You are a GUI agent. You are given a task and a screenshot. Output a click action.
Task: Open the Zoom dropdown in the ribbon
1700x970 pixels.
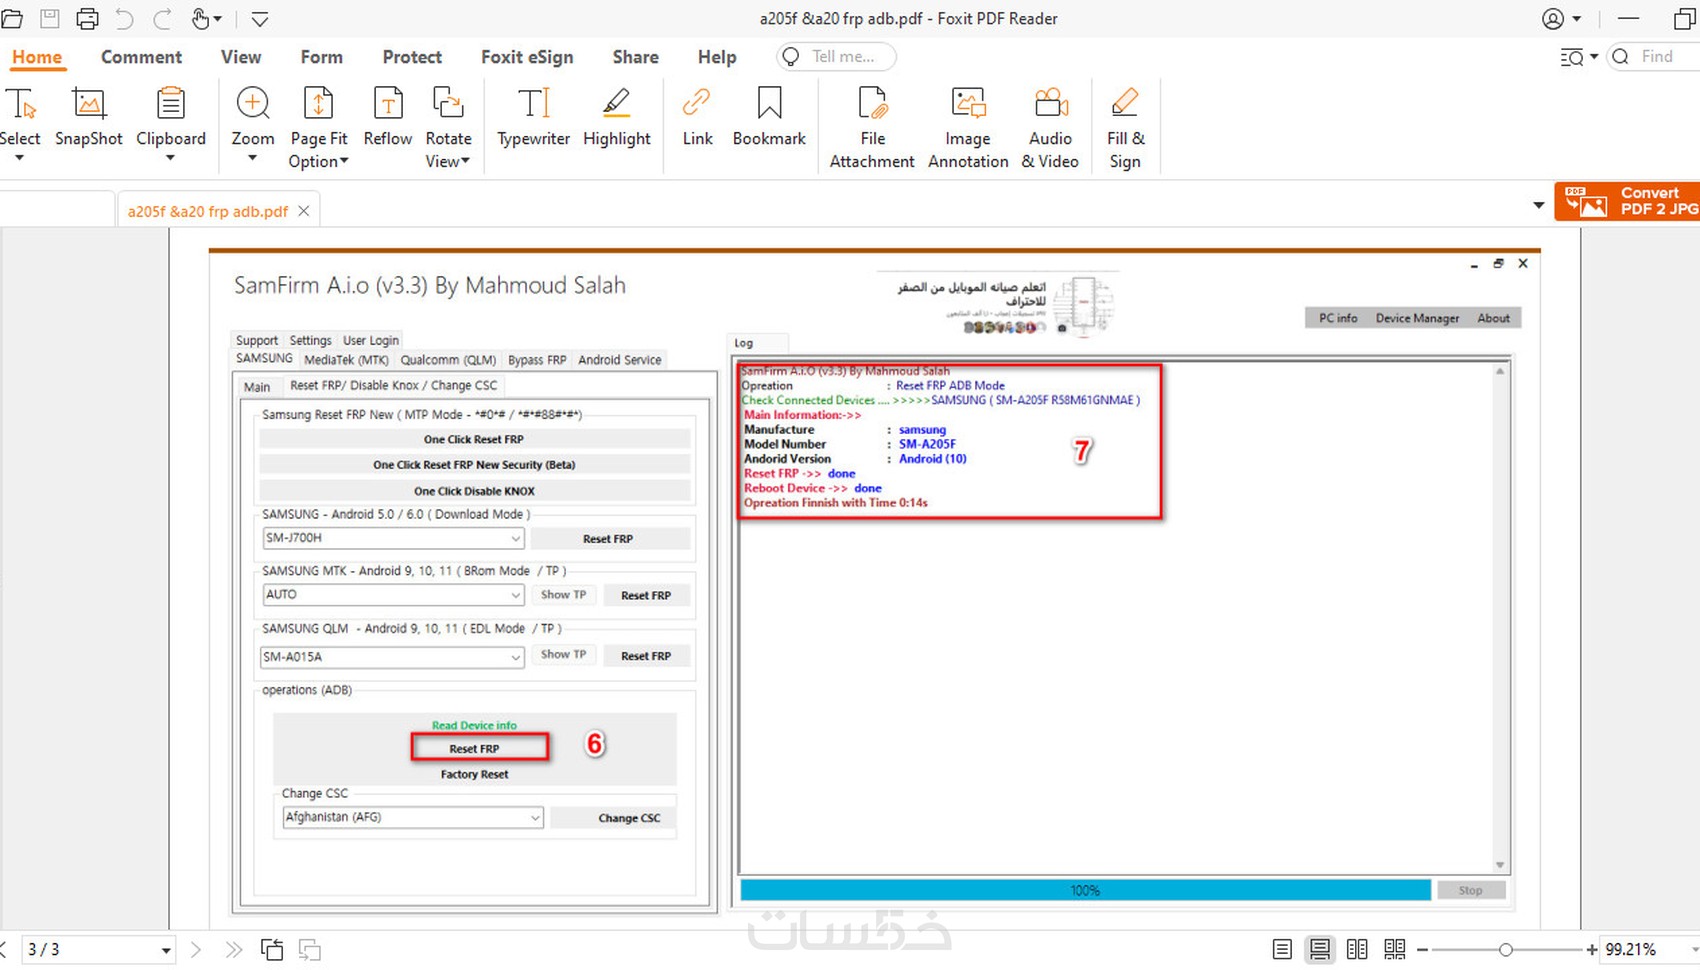pyautogui.click(x=253, y=158)
